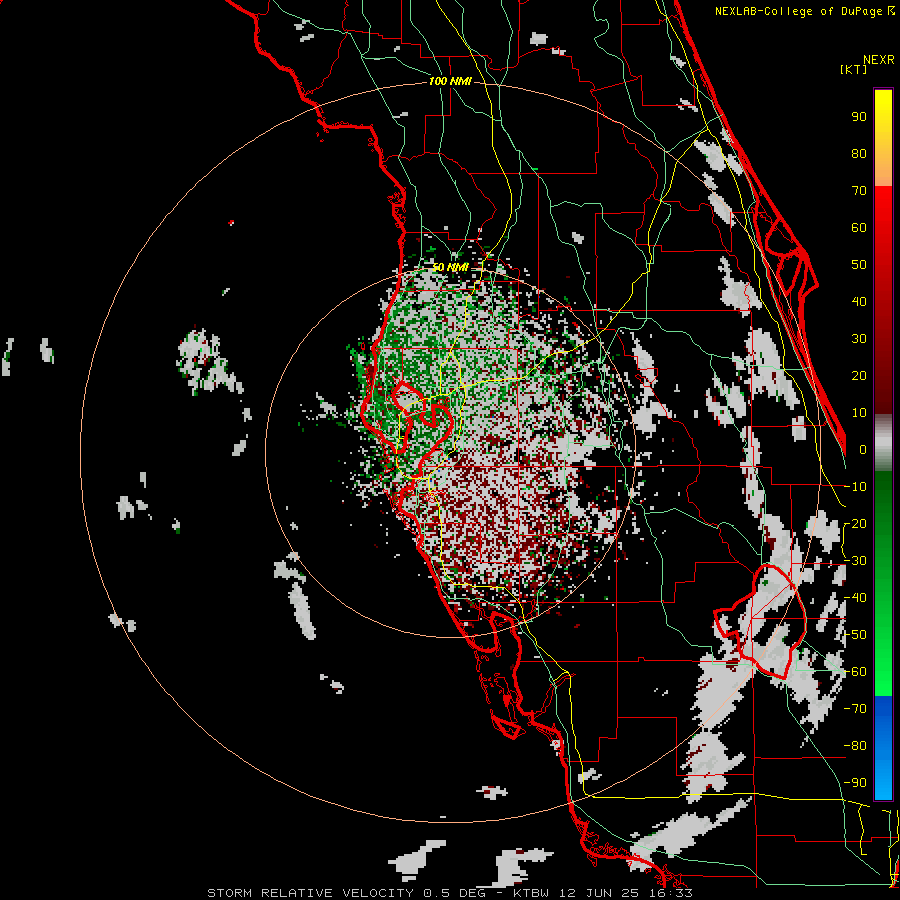The width and height of the screenshot is (900, 900).
Task: Click the 20 knots legend value
Action: 859,376
